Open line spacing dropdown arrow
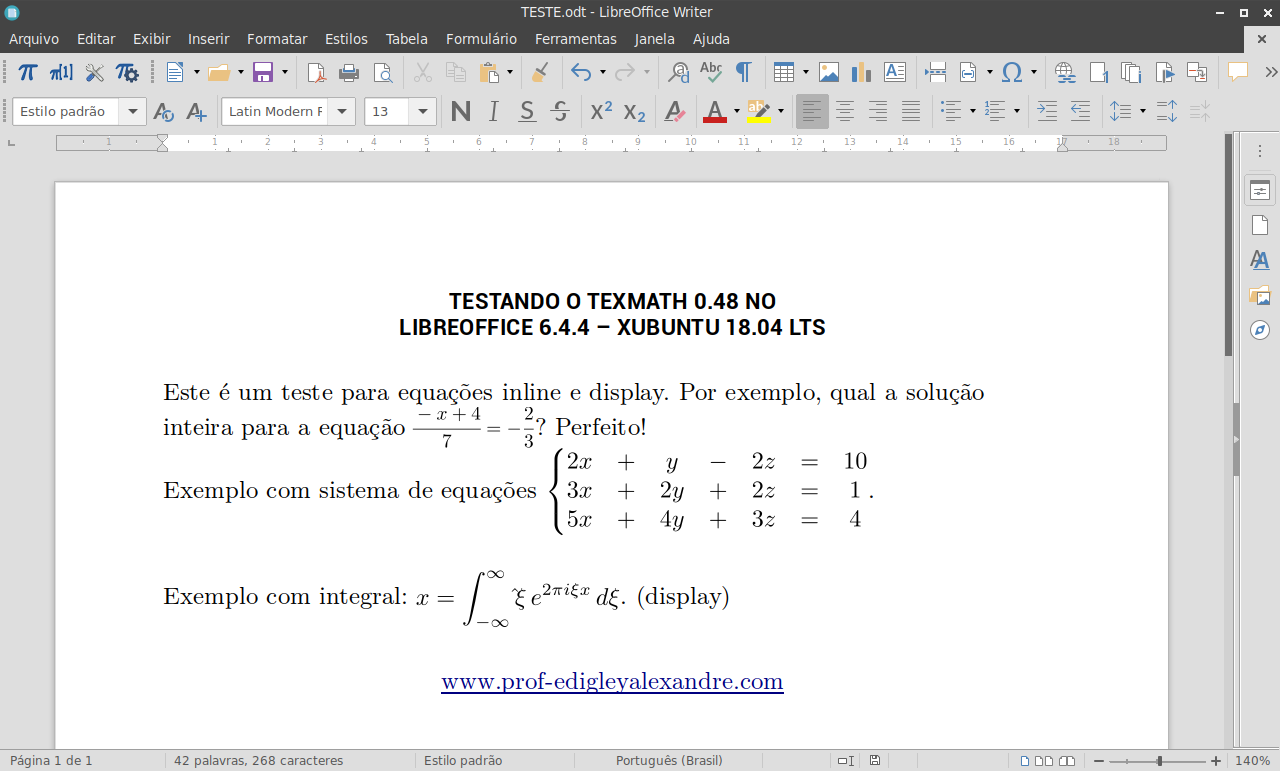This screenshot has width=1280, height=771. click(x=1143, y=111)
